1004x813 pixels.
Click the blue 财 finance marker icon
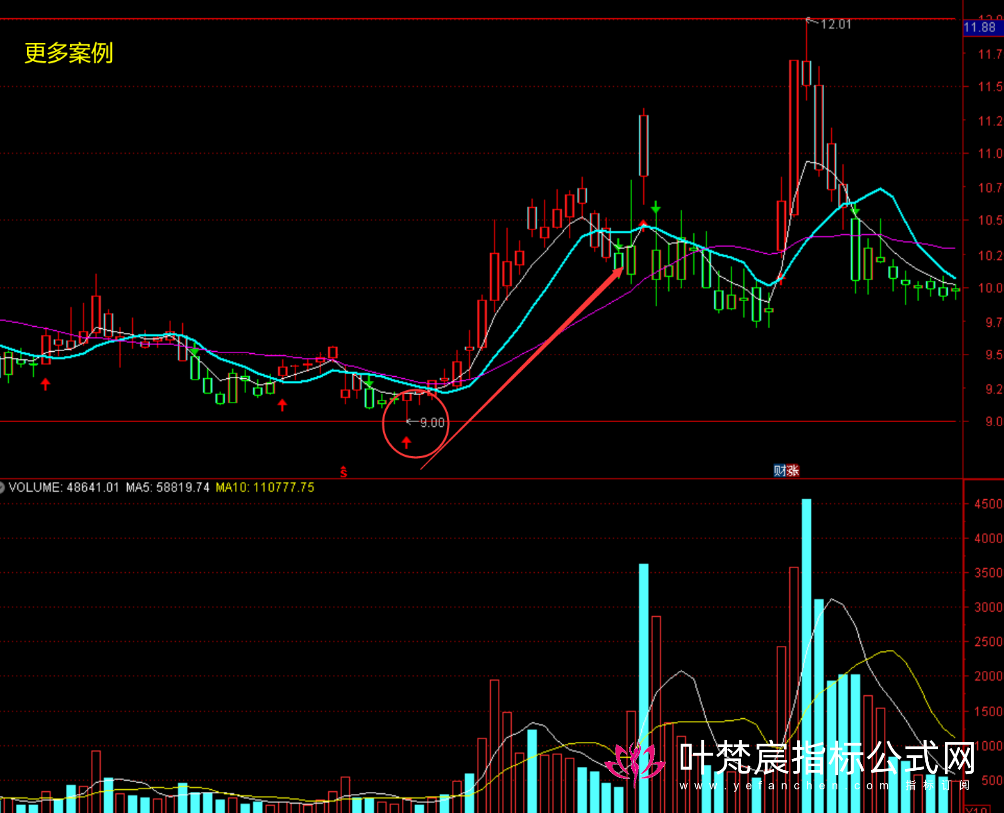(x=779, y=471)
